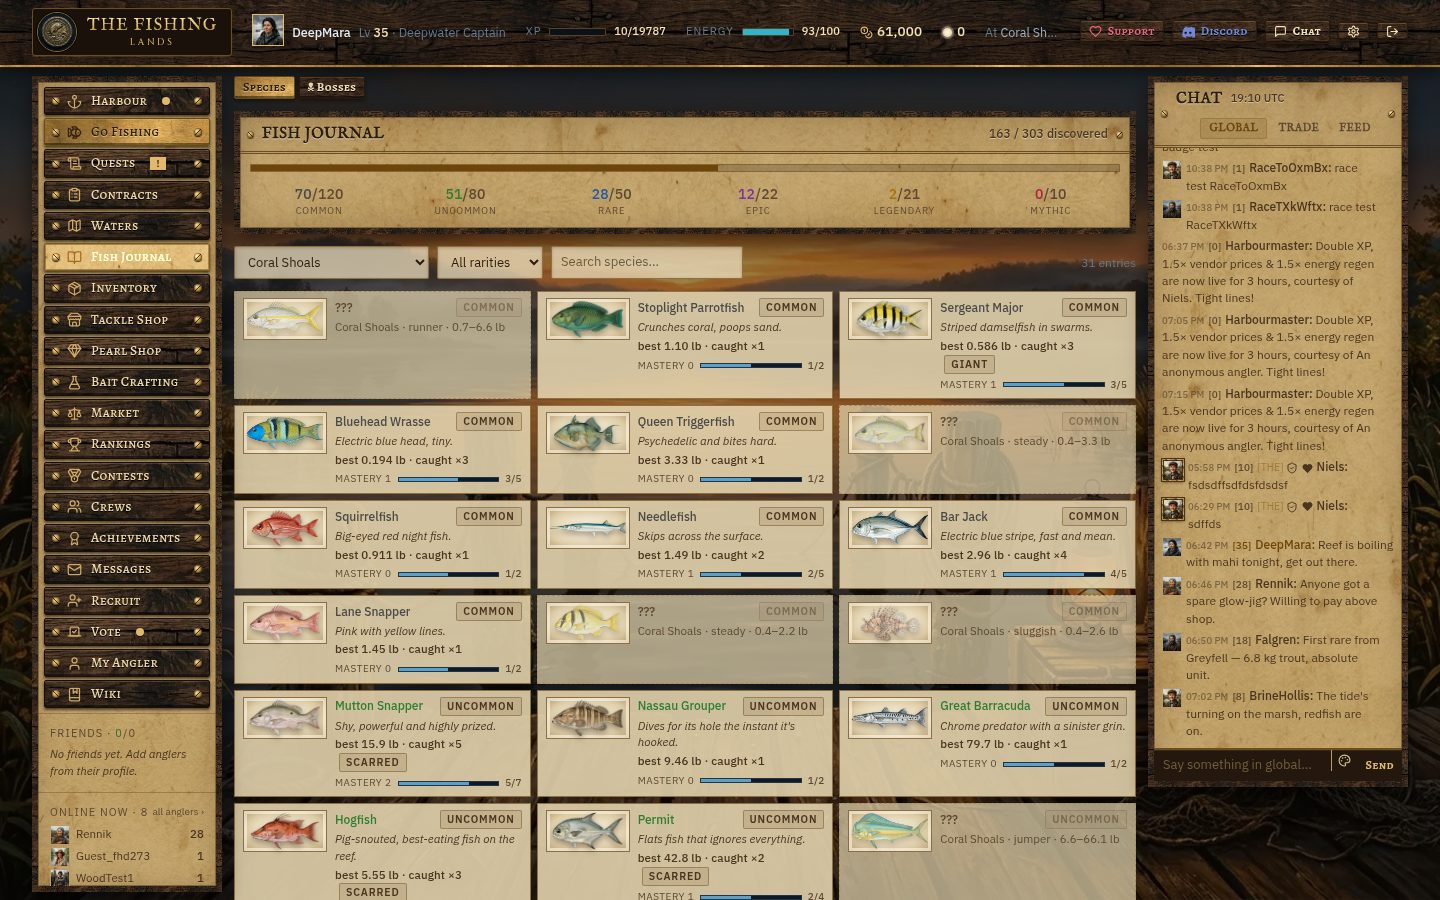Viewport: 1440px width, 900px height.
Task: Open Rankings trophy menu item
Action: [x=127, y=444]
